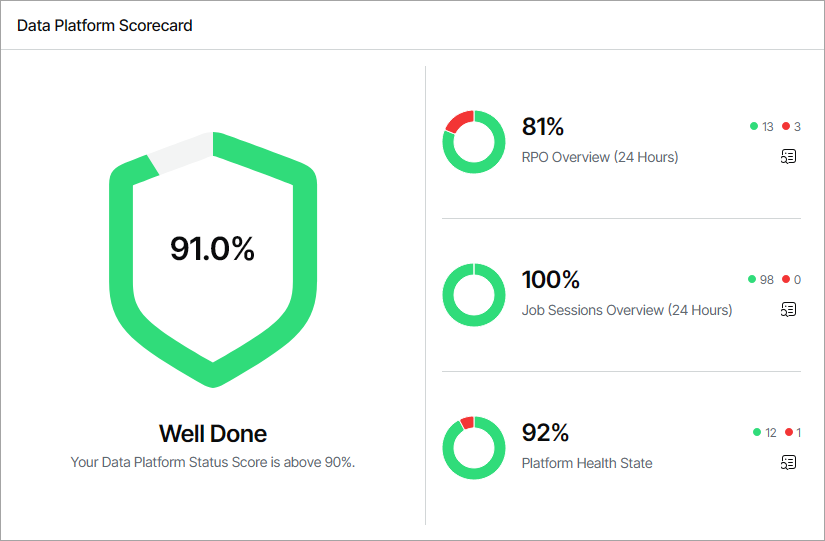The height and width of the screenshot is (541, 825).
Task: Select the RPO Overview (24 Hours) label
Action: point(600,157)
